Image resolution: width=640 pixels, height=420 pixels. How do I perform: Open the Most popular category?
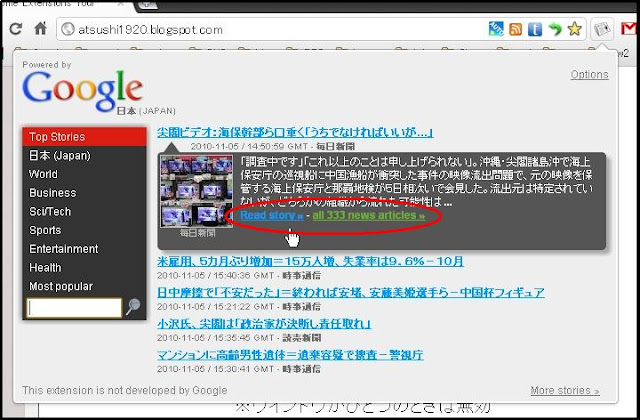pyautogui.click(x=84, y=287)
